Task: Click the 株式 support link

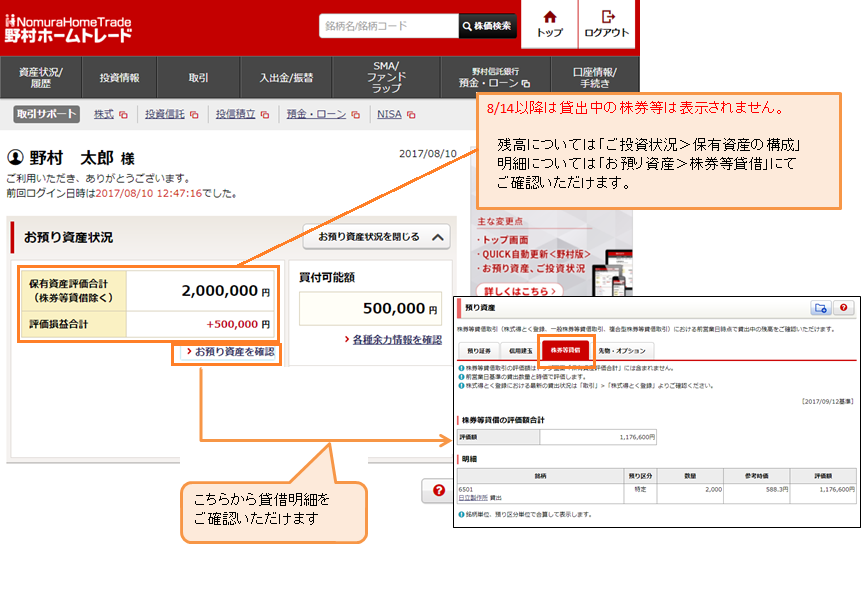Action: click(x=103, y=114)
